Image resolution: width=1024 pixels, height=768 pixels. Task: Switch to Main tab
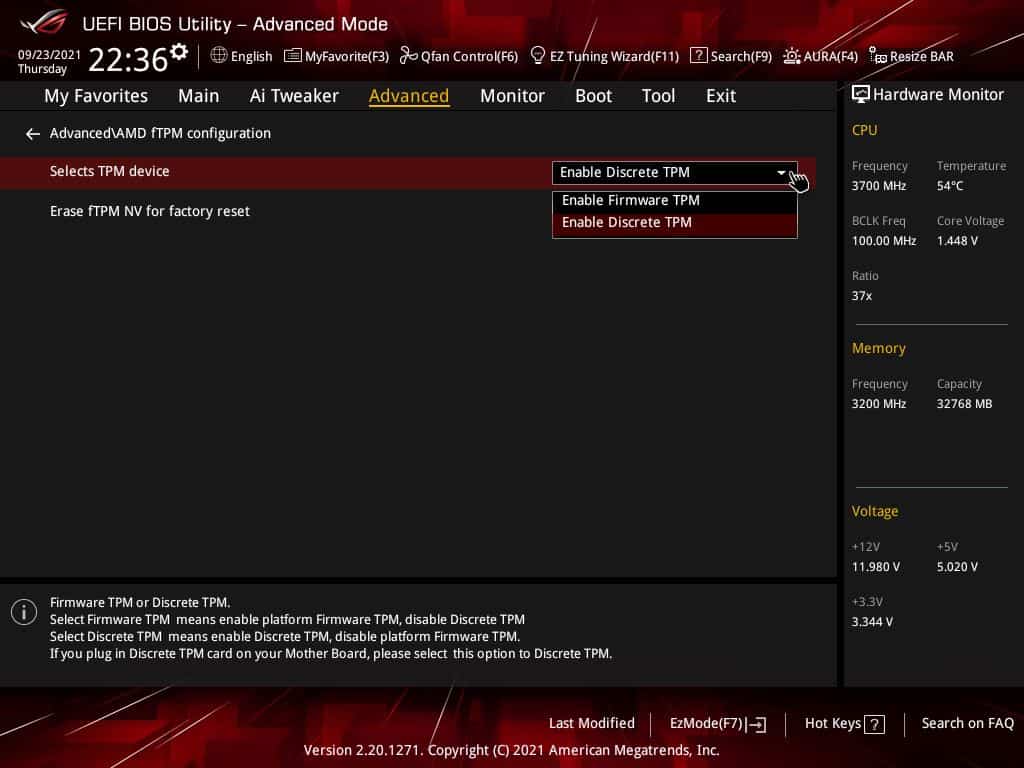199,96
